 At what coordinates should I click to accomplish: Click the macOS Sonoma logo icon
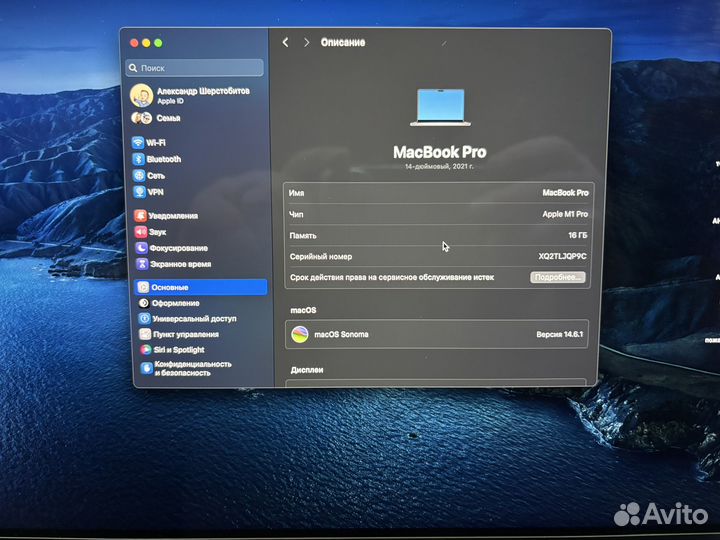[x=300, y=334]
